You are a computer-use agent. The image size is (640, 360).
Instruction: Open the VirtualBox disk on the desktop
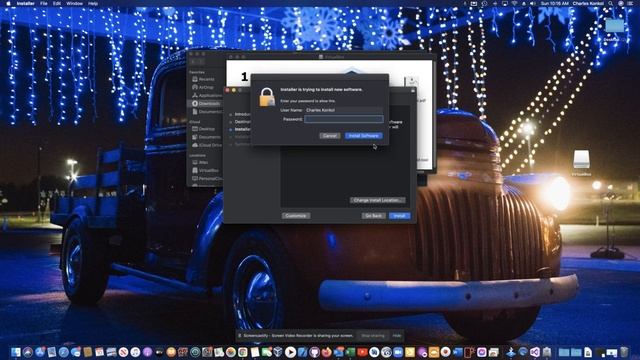(581, 162)
